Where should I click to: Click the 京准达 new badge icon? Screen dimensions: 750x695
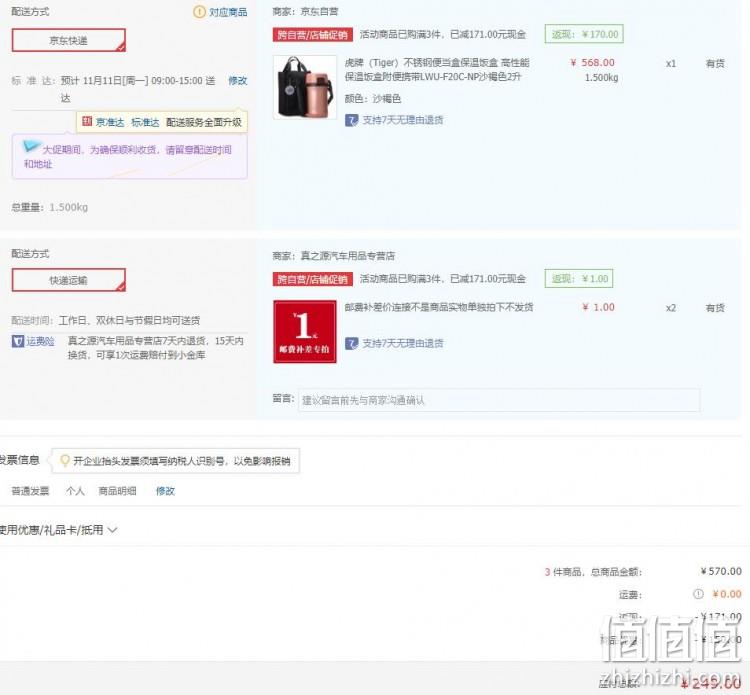point(87,121)
